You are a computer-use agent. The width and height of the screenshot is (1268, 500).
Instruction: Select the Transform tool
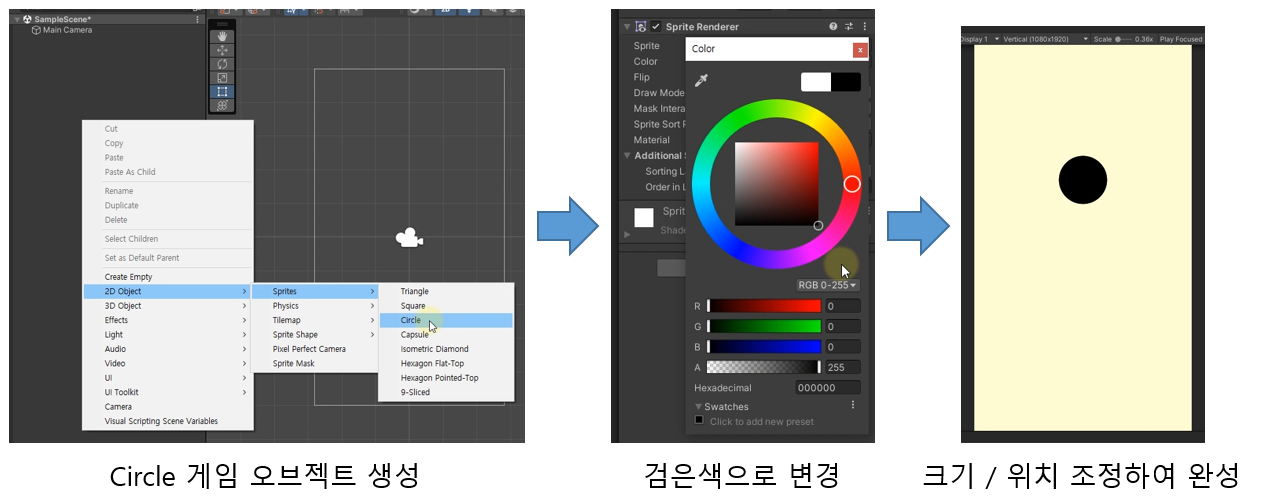pyautogui.click(x=222, y=106)
